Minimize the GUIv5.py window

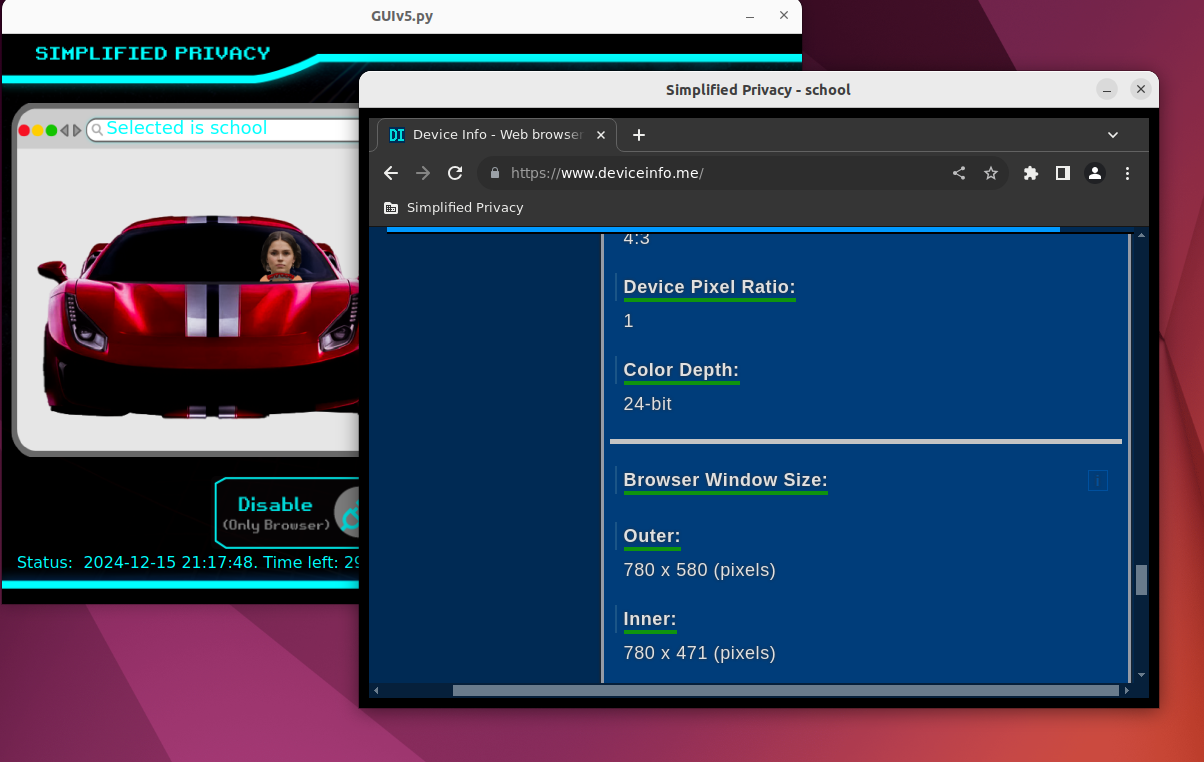coord(751,16)
